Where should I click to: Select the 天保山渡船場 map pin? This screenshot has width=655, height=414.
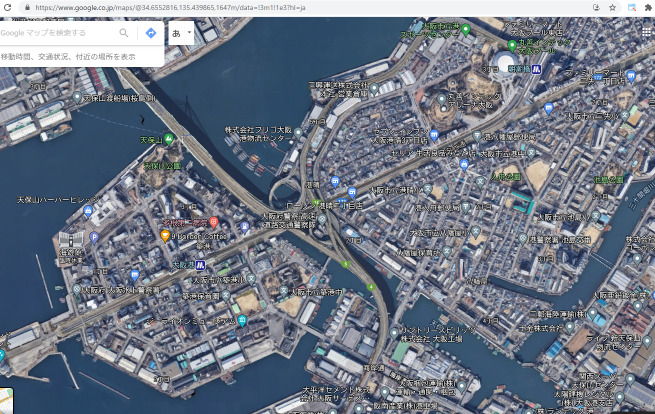(x=76, y=97)
